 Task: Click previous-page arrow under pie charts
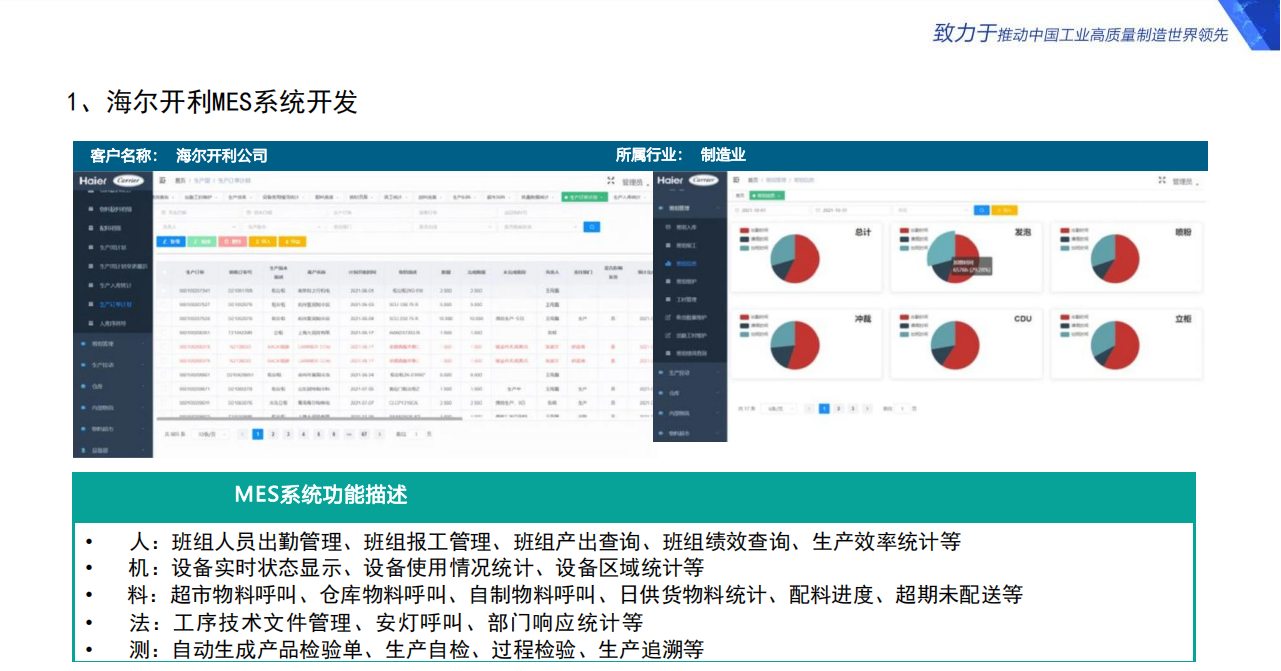click(x=809, y=409)
